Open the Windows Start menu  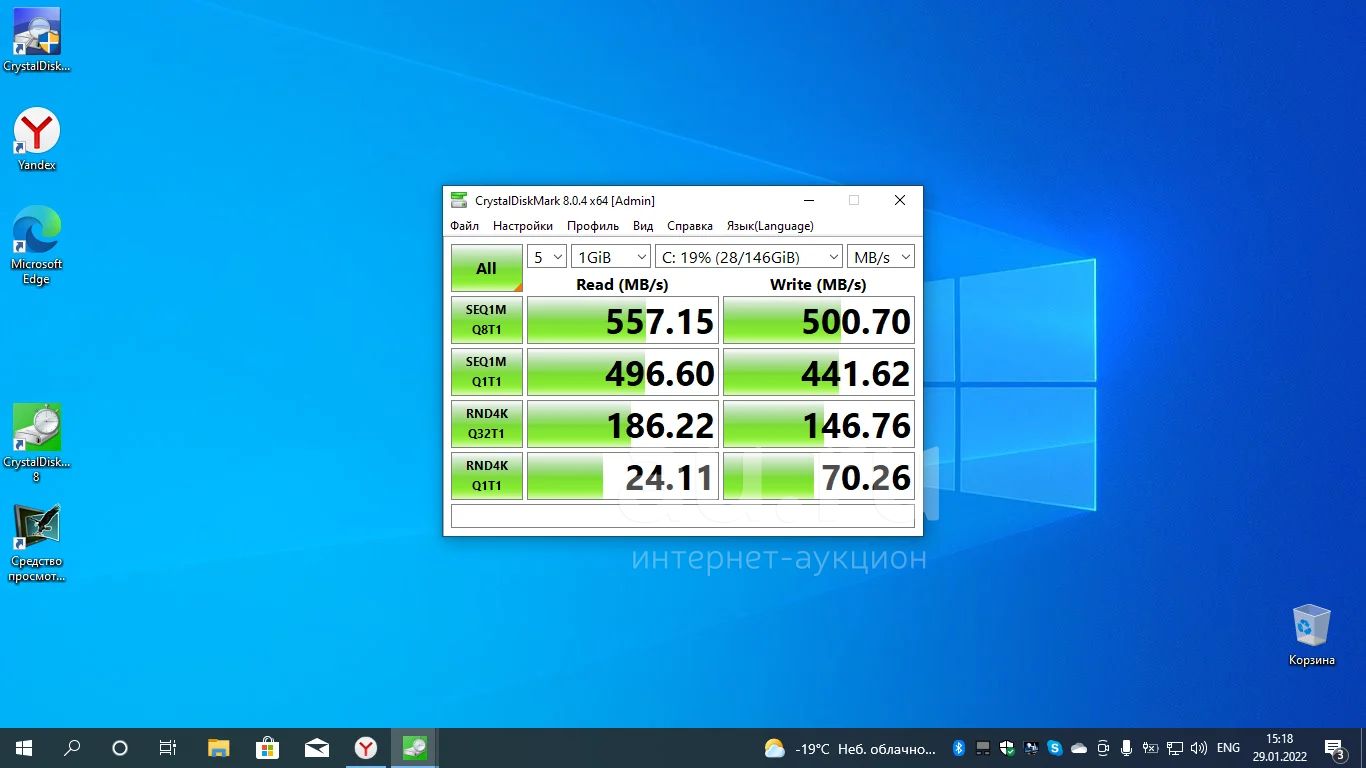(x=24, y=747)
